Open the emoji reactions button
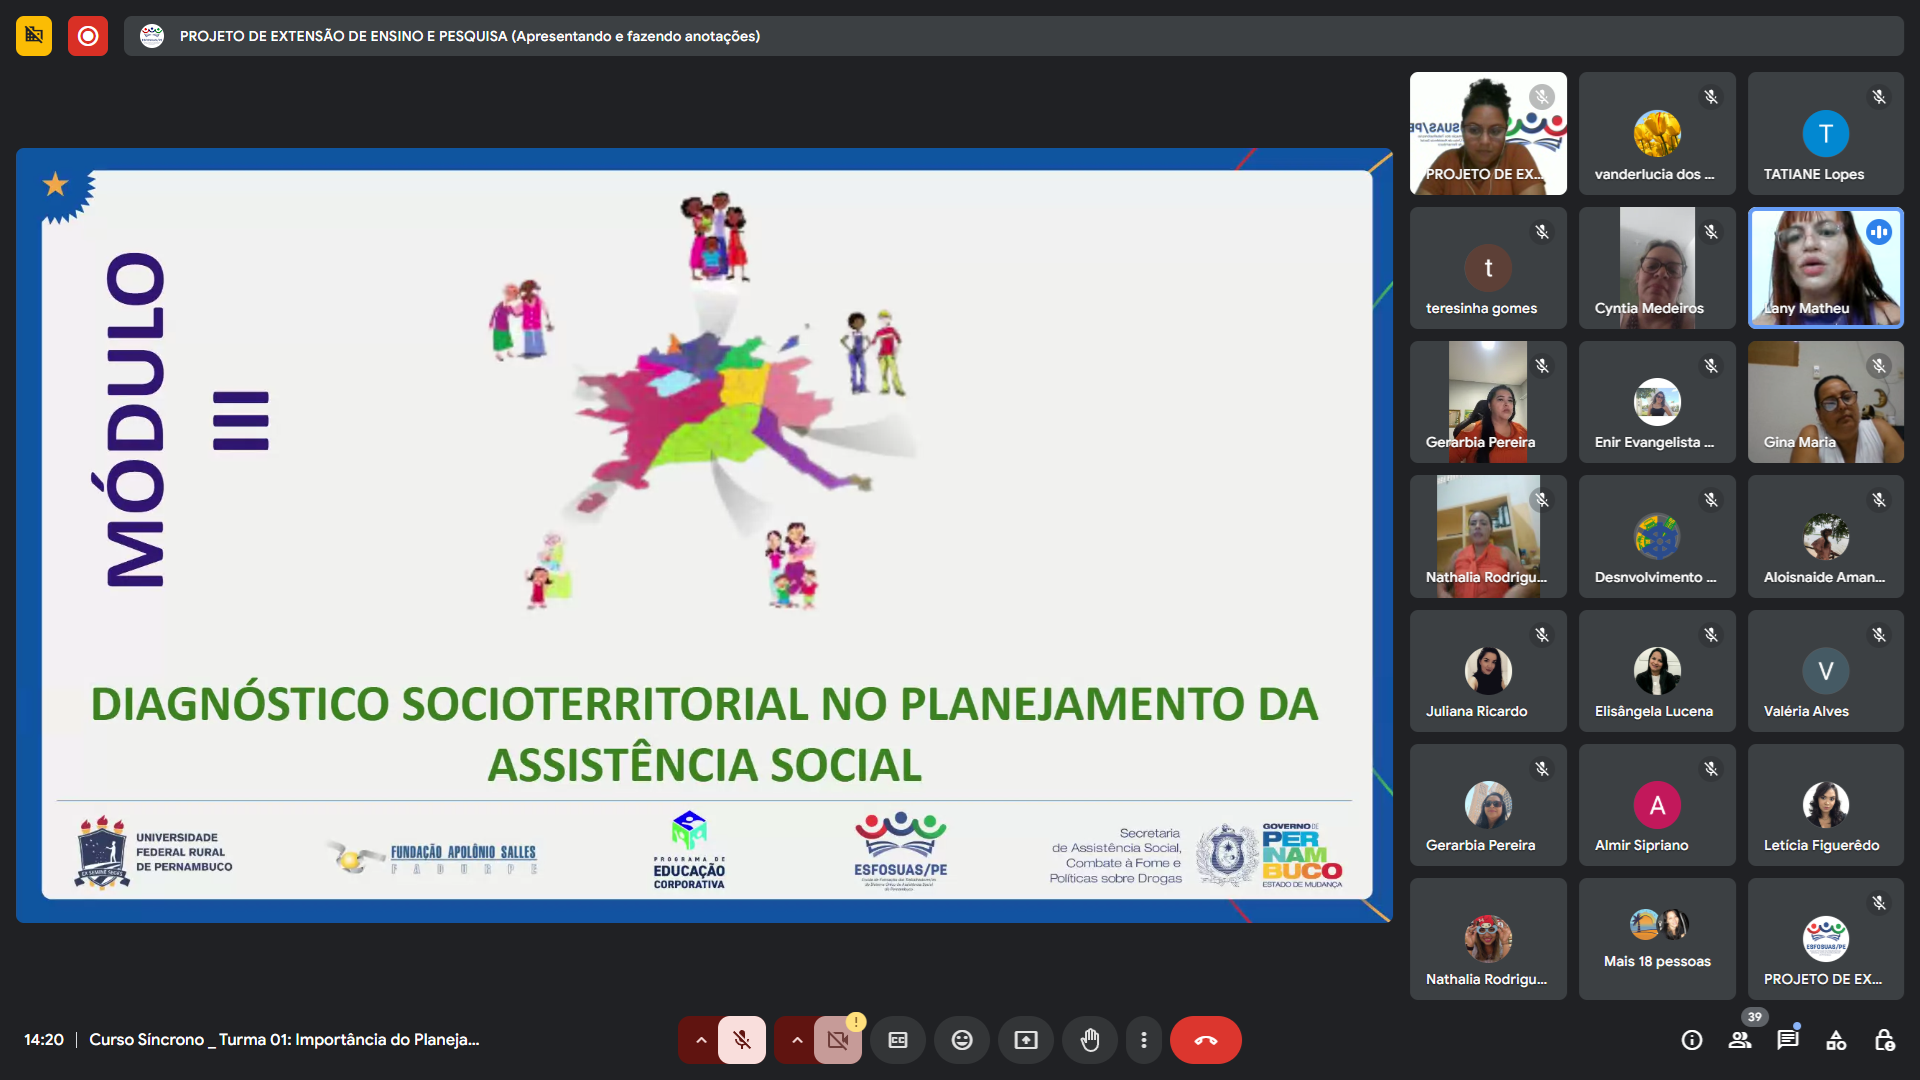The height and width of the screenshot is (1080, 1920). click(x=962, y=1040)
